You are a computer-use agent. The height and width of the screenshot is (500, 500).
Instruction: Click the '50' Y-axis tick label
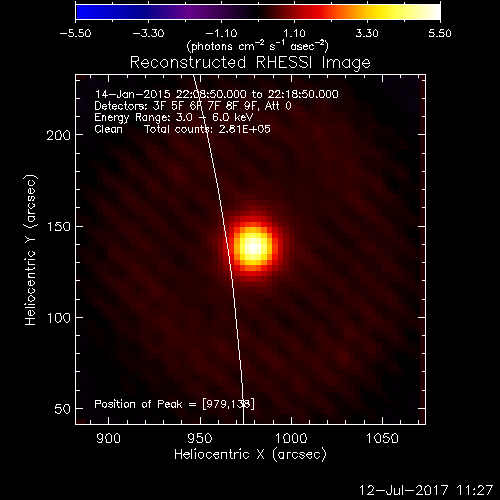tap(63, 409)
